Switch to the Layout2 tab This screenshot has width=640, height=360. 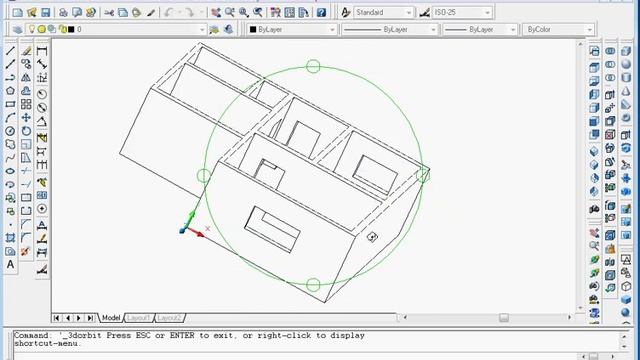(169, 318)
